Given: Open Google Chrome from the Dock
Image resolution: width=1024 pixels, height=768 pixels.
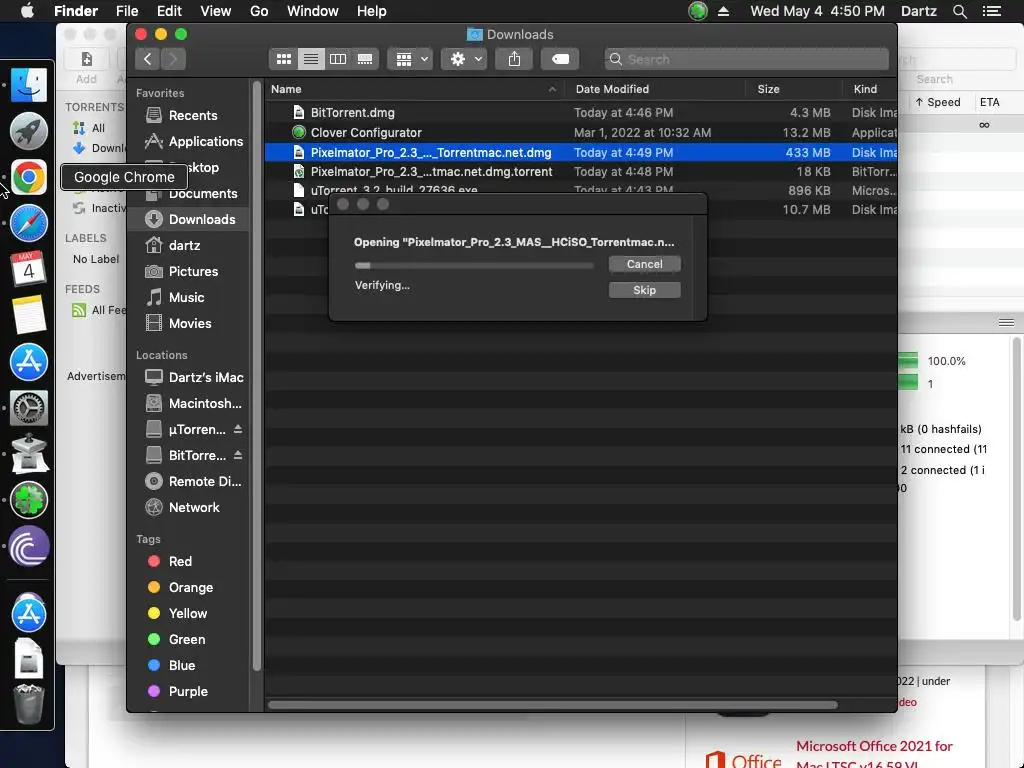Looking at the screenshot, I should tap(28, 177).
